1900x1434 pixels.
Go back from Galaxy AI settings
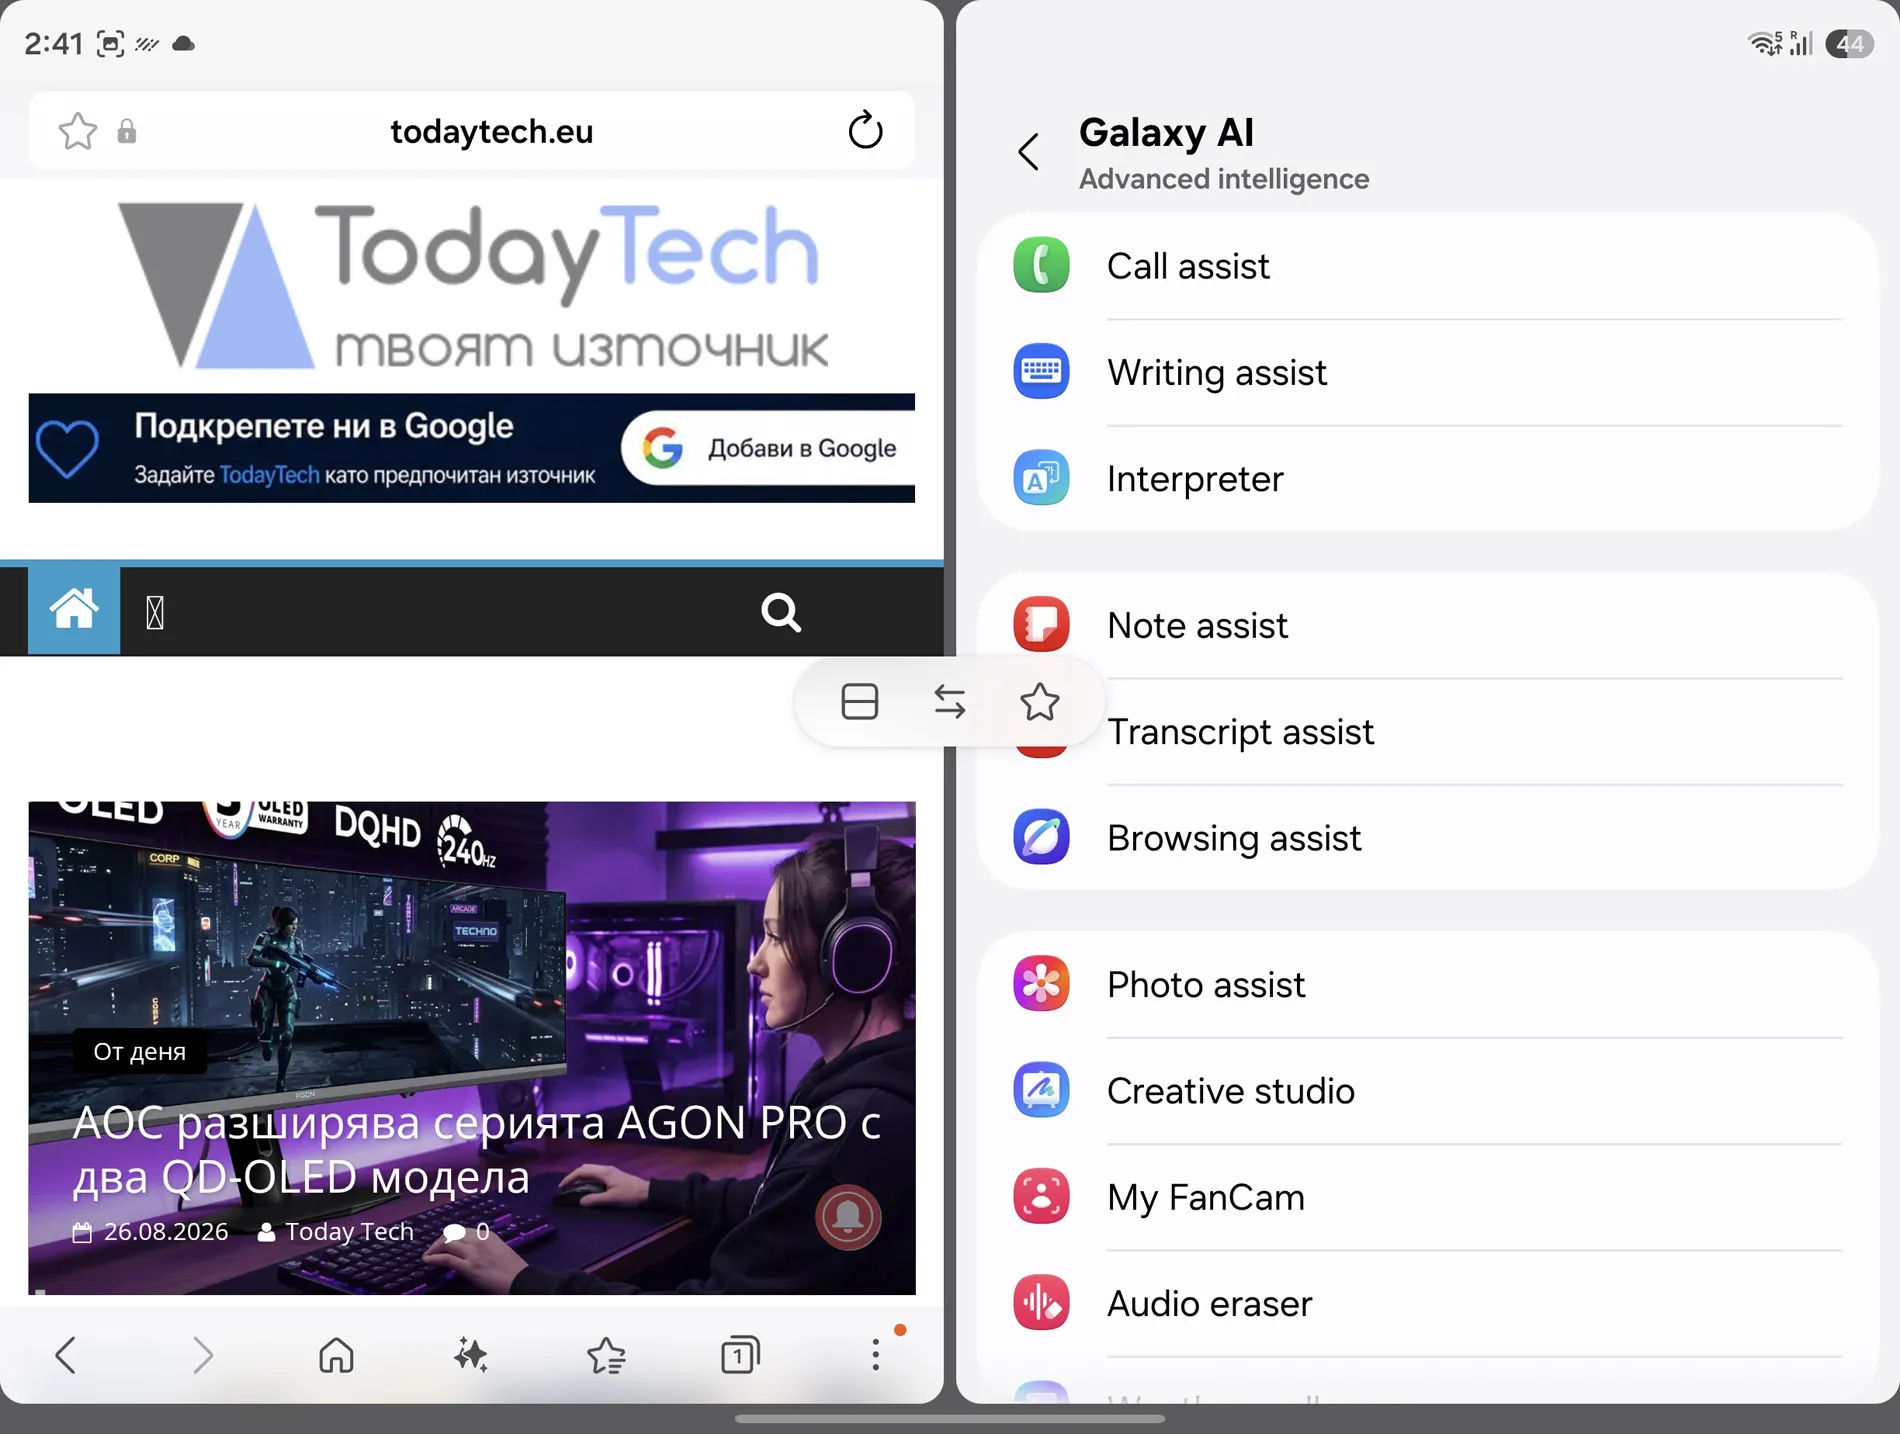pyautogui.click(x=1028, y=152)
